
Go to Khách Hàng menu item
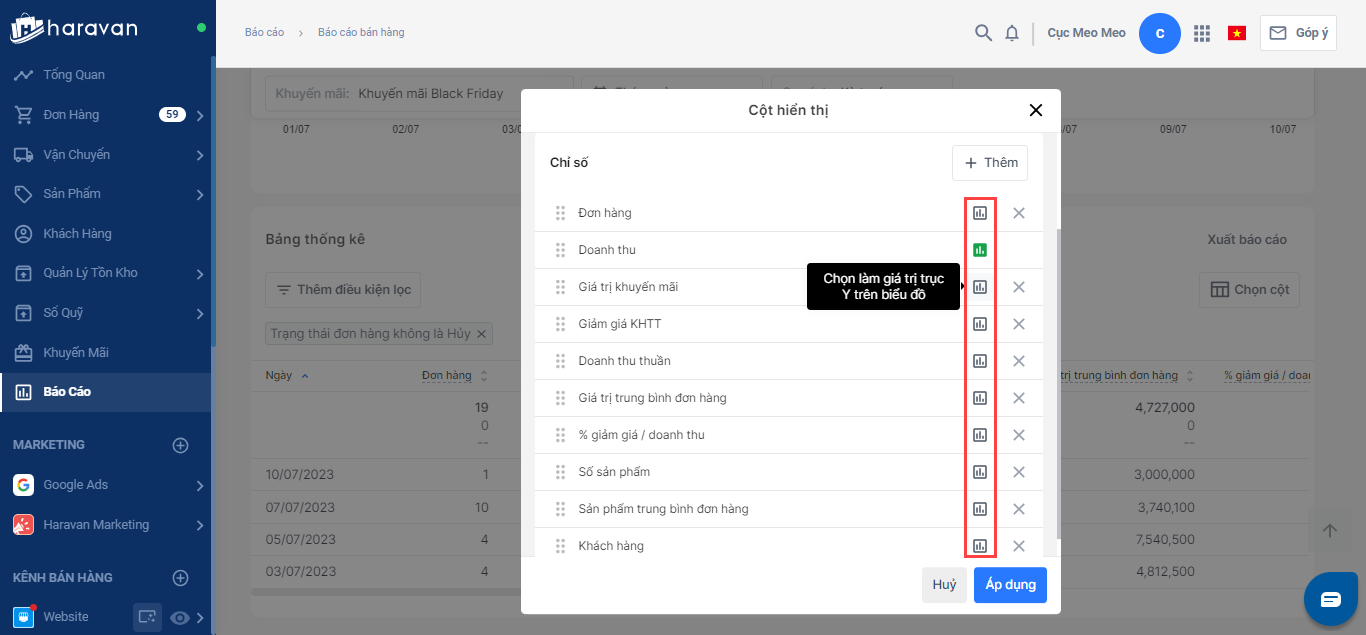pos(77,234)
